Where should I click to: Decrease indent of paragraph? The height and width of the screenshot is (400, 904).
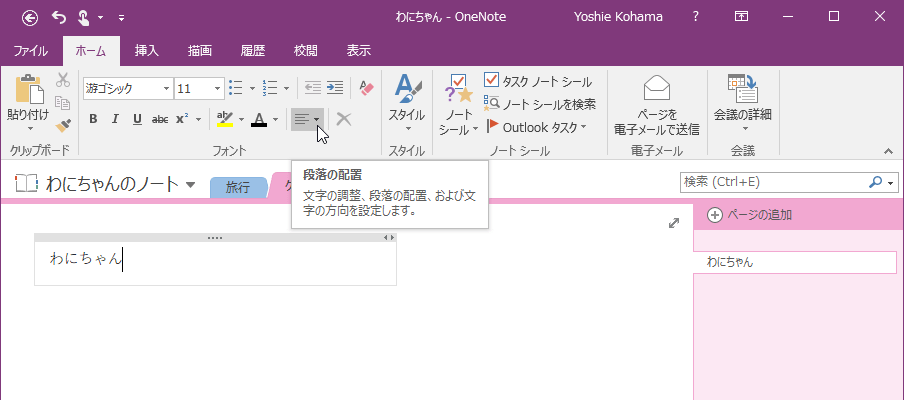tap(313, 88)
